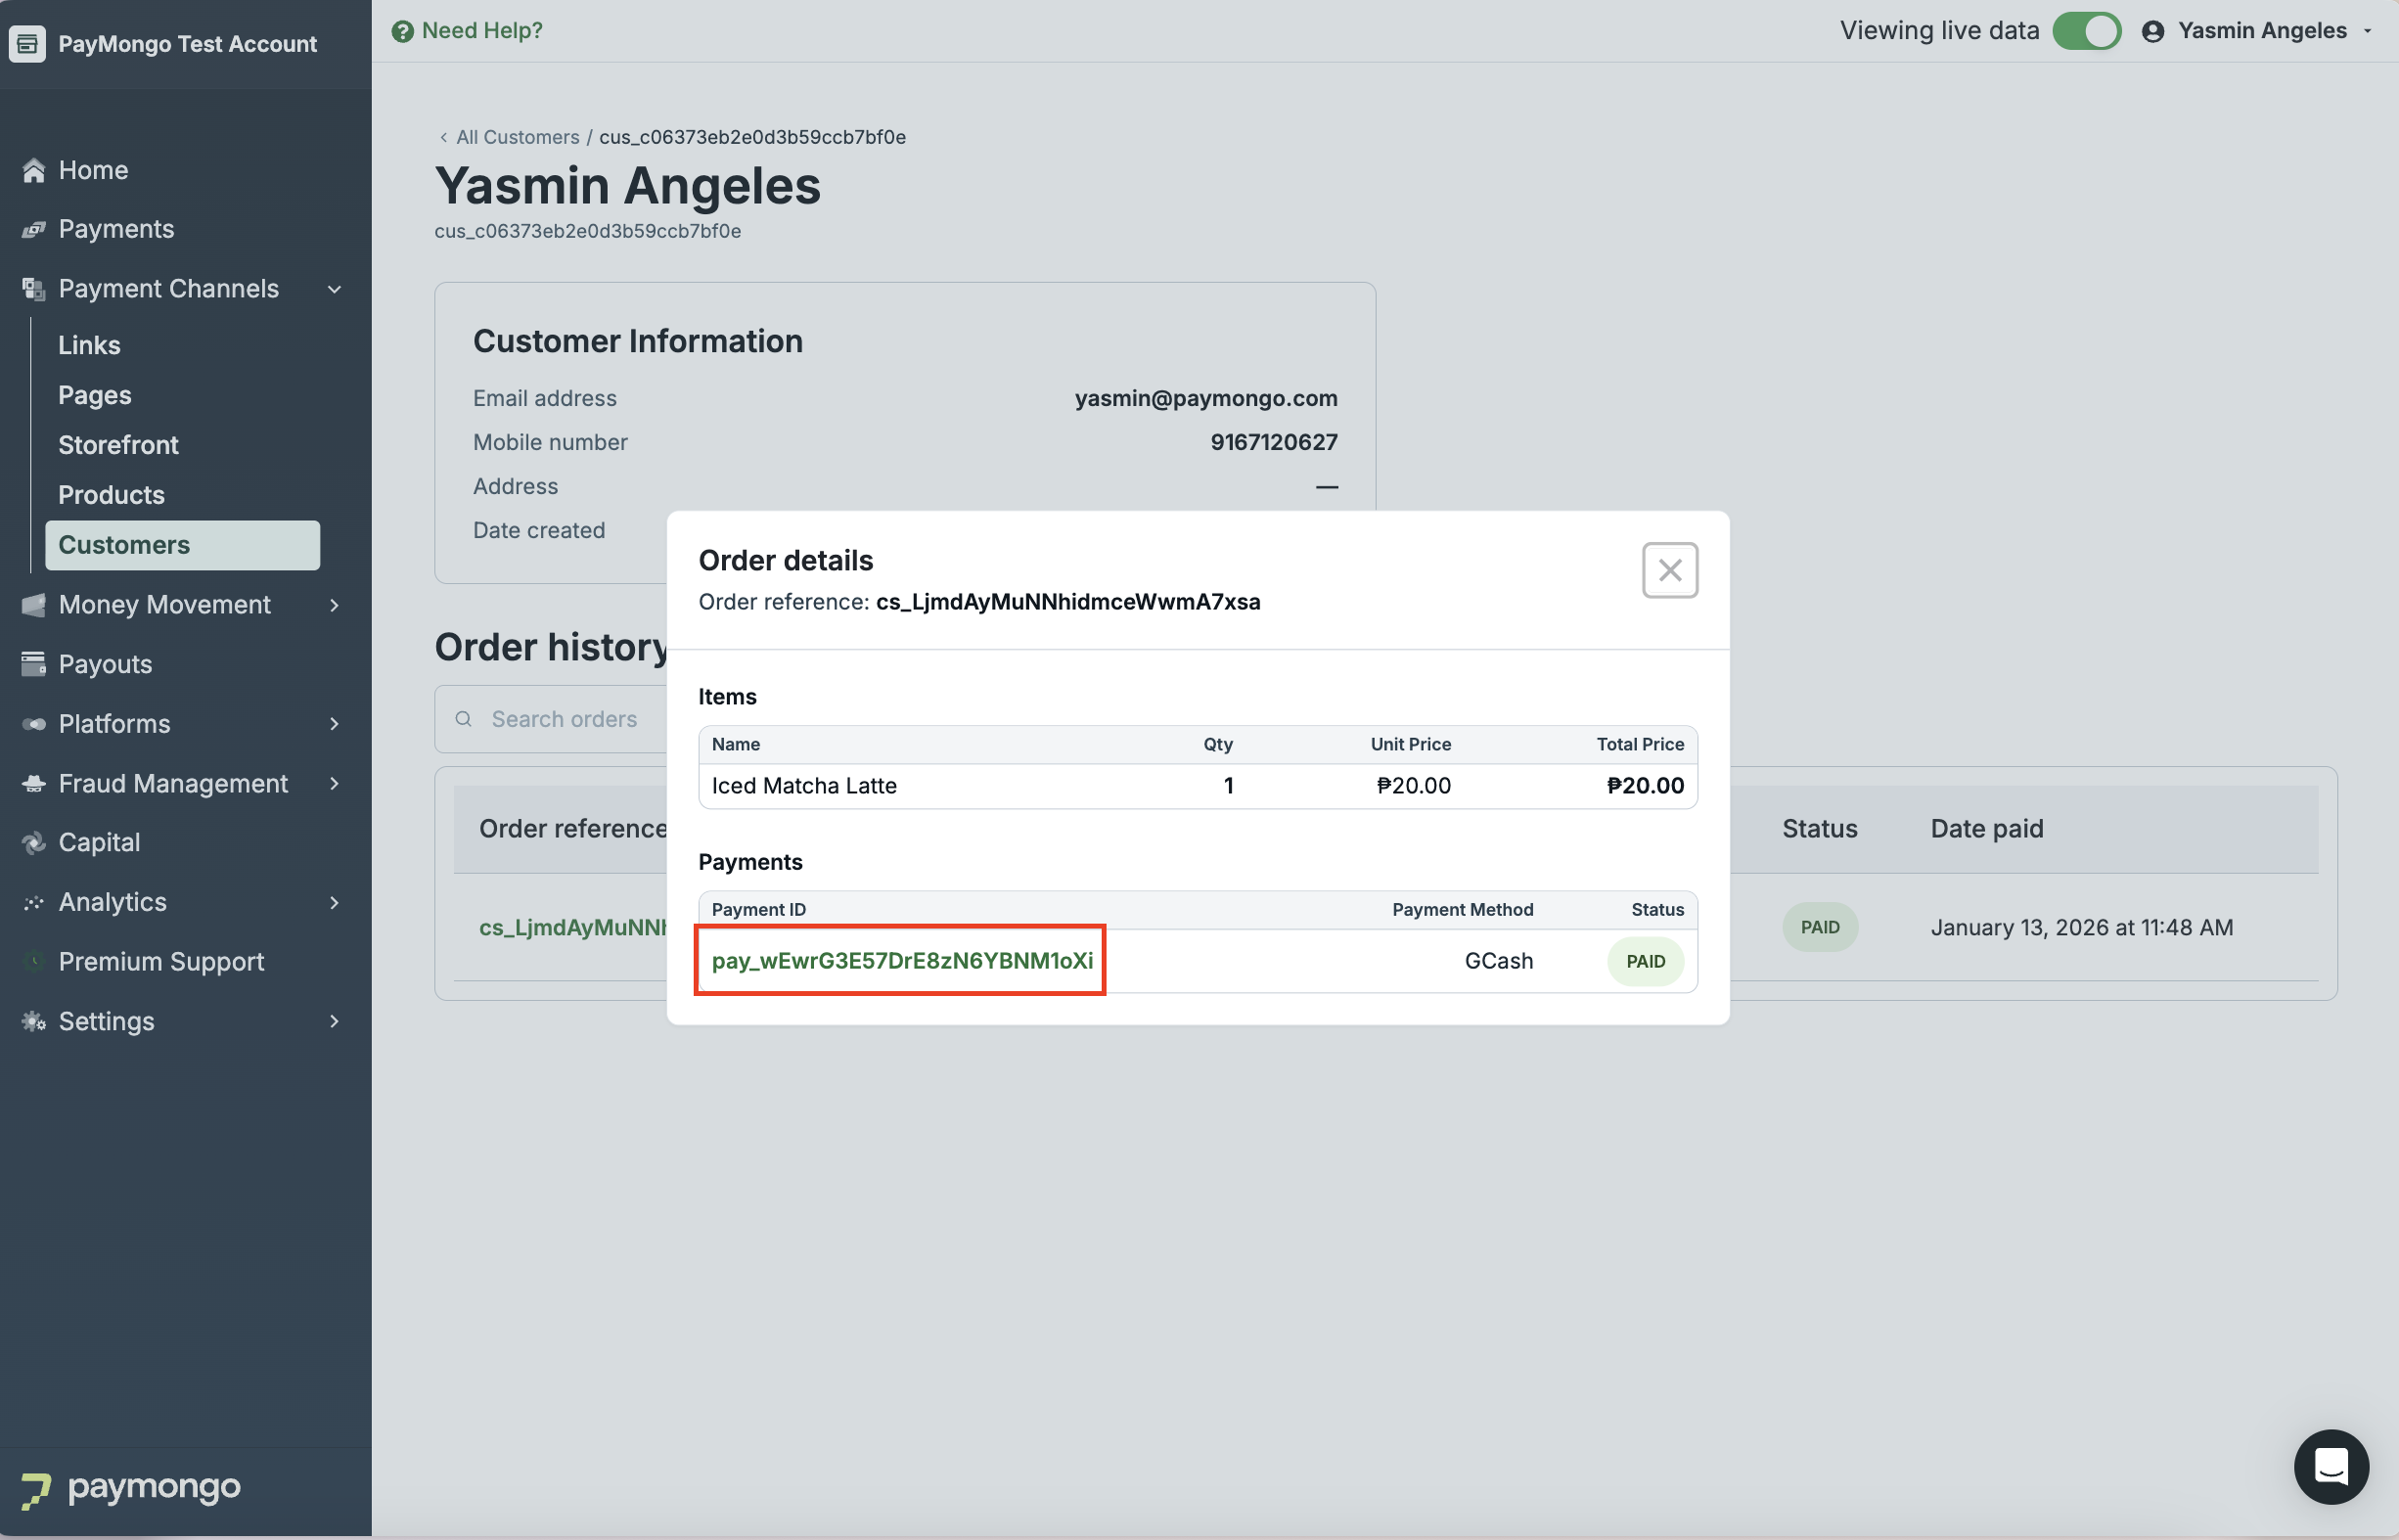Open the Yasmin Angeles account dropdown arrow

point(2367,31)
